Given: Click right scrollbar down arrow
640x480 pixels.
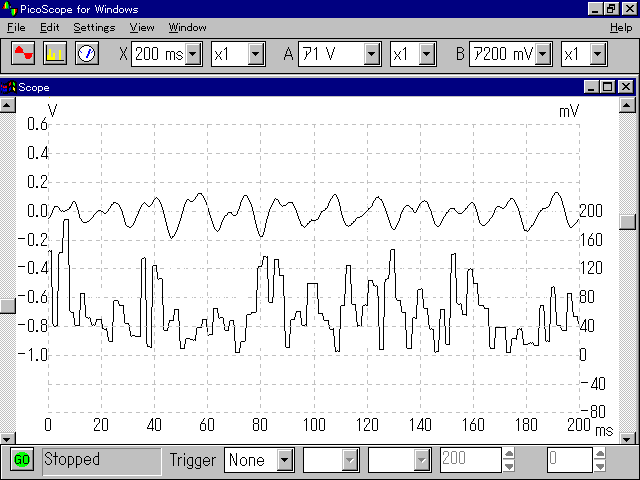Looking at the screenshot, I should (x=627, y=439).
